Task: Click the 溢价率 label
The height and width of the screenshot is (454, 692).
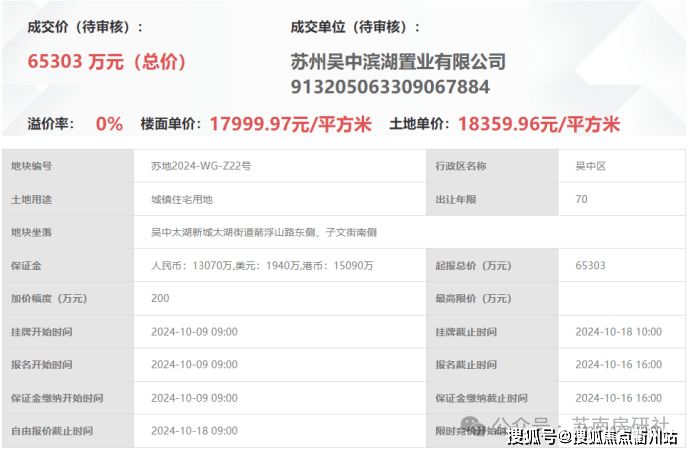Action: (50, 124)
